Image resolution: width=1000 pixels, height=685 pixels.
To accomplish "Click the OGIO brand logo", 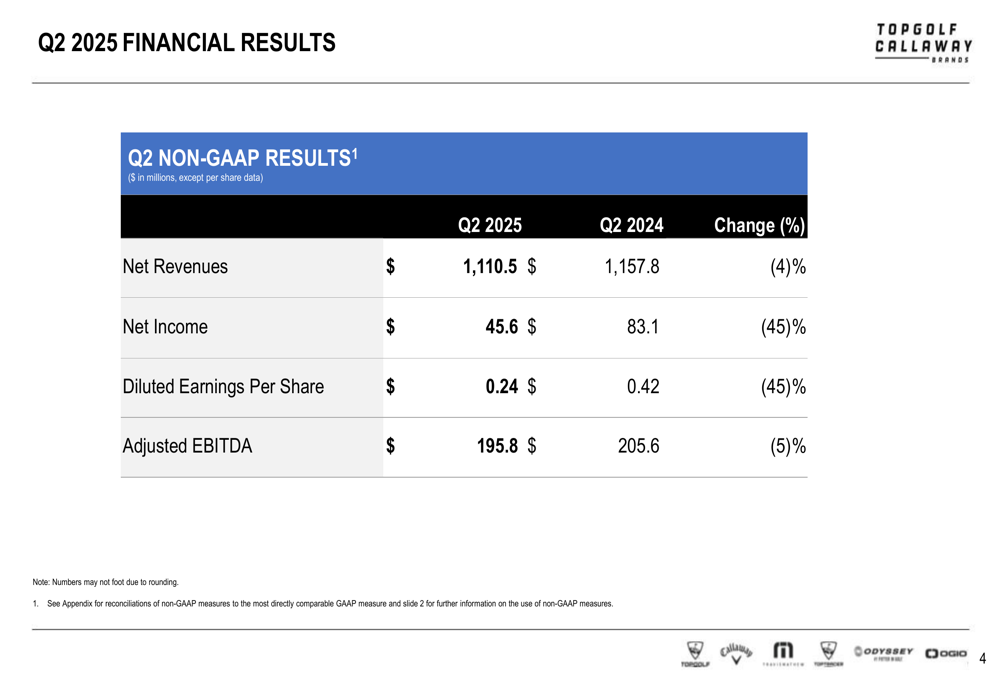I will [x=946, y=653].
